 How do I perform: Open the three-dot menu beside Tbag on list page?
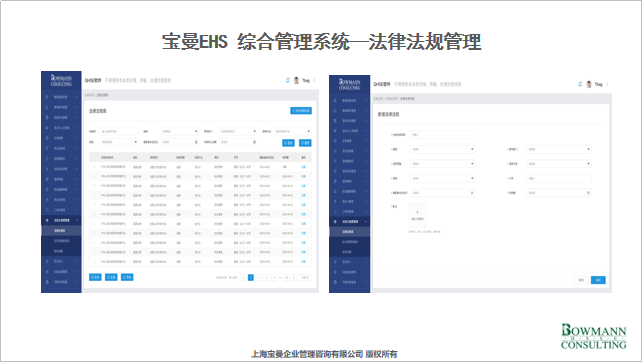(315, 80)
